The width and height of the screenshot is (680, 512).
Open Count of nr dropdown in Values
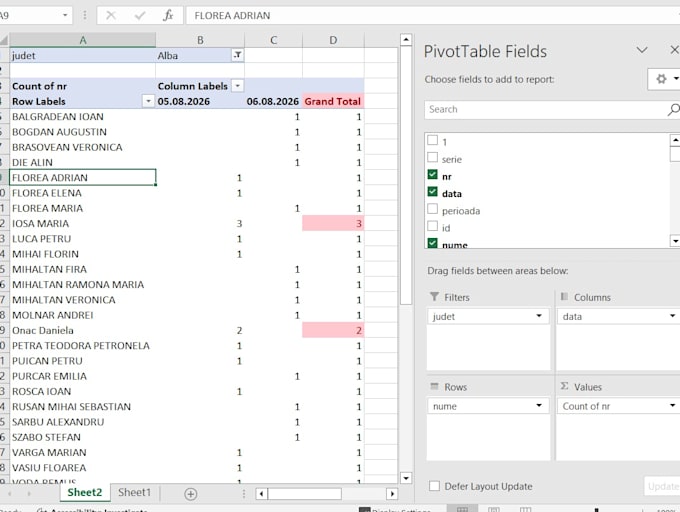tap(672, 406)
